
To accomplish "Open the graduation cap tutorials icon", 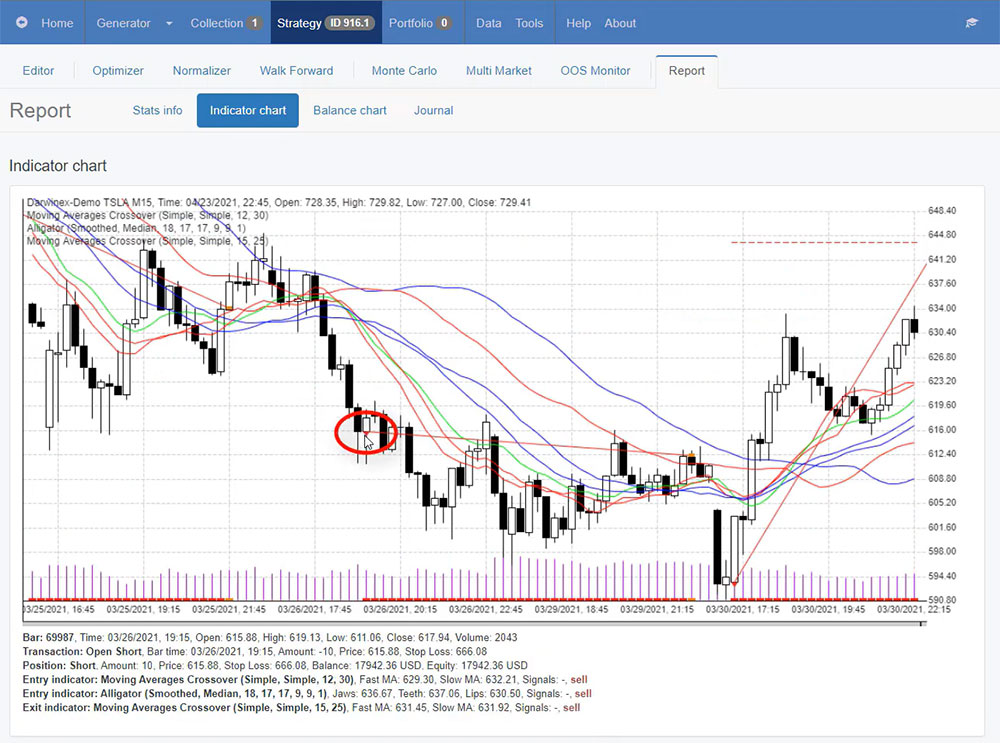I will [x=971, y=23].
